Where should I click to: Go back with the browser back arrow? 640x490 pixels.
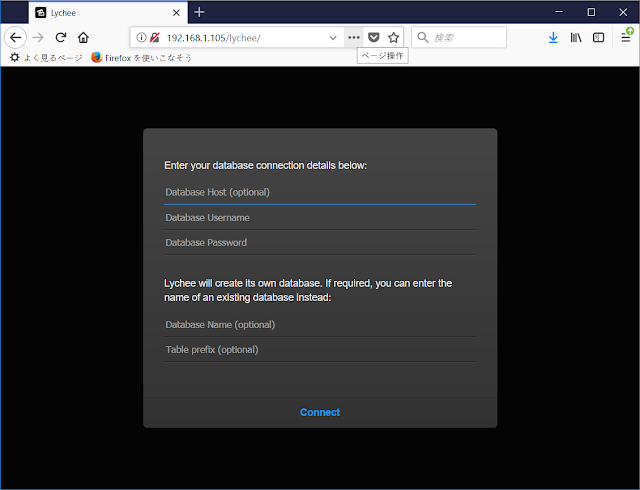pos(16,38)
